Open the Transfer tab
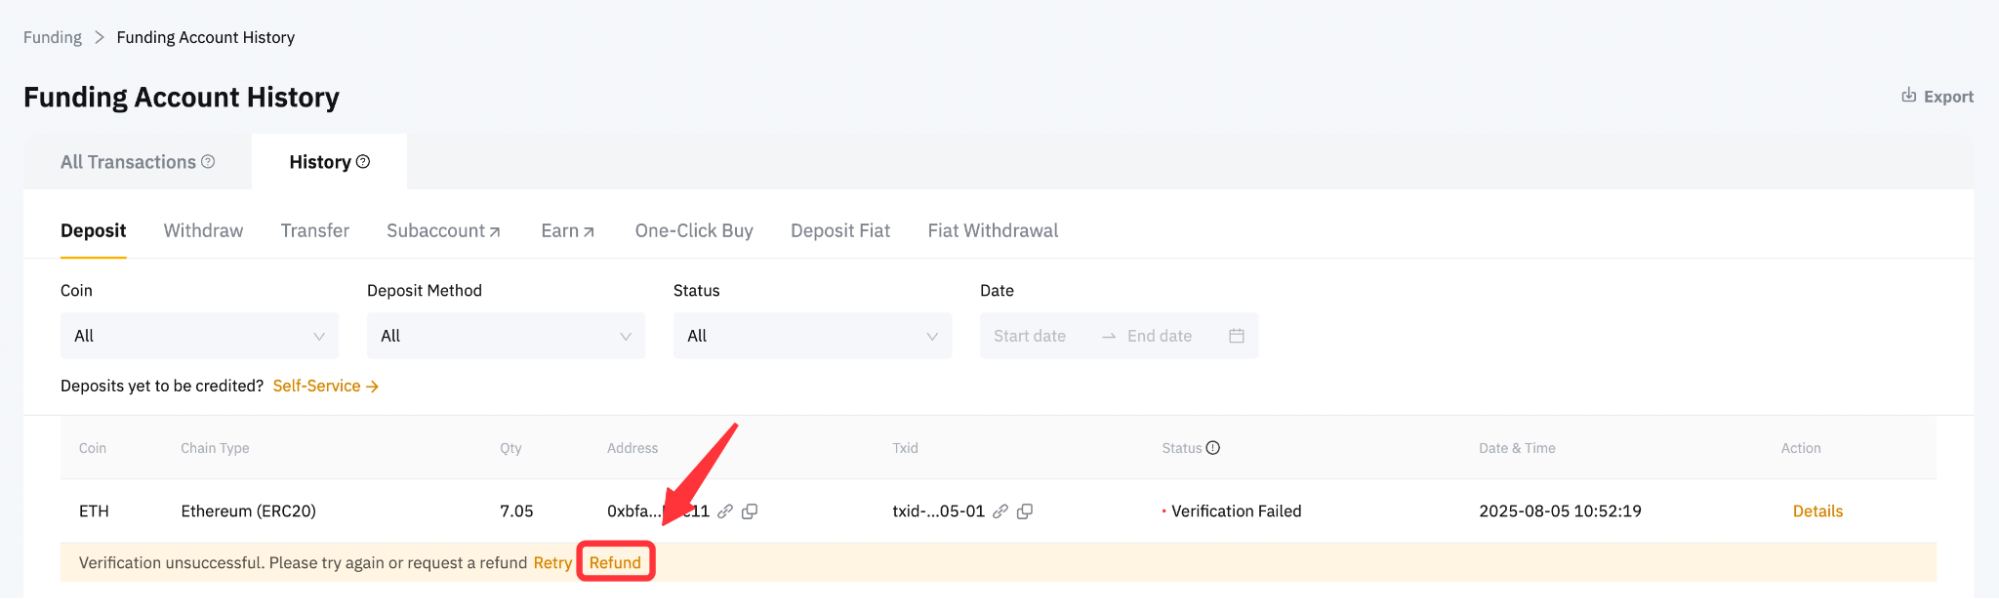Screen dimensions: 1999x599 click(315, 231)
